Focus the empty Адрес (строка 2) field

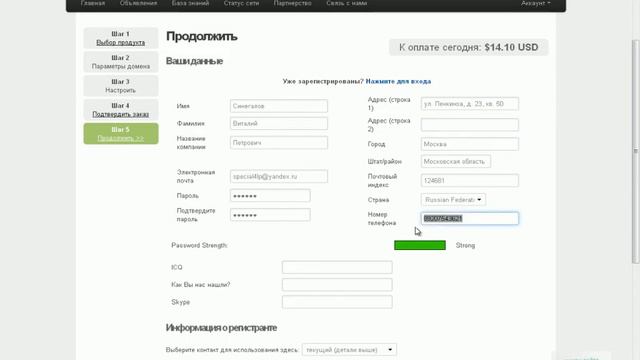click(x=470, y=124)
